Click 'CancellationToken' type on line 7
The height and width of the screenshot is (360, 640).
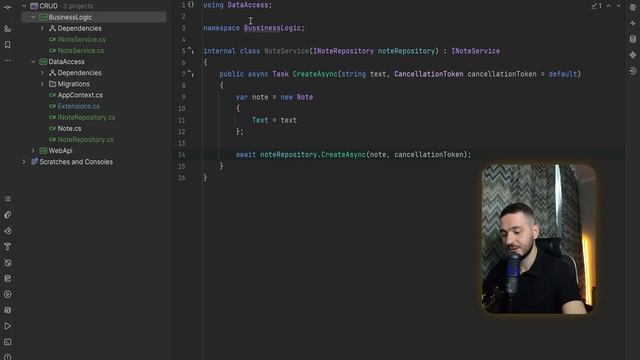429,74
